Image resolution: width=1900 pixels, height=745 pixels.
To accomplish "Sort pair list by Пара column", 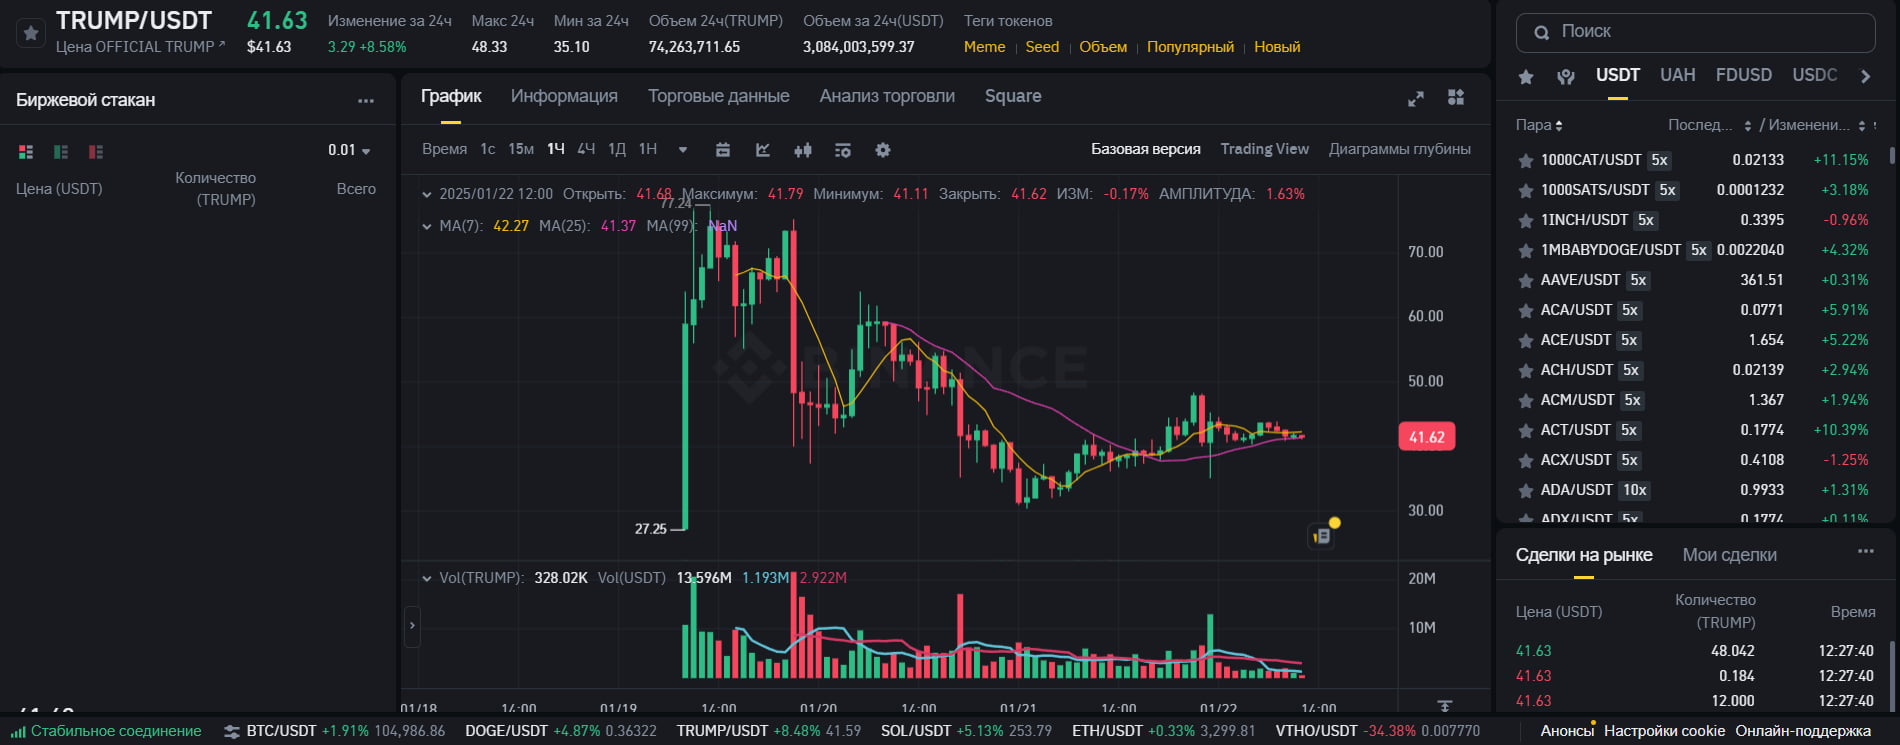I will pyautogui.click(x=1539, y=125).
